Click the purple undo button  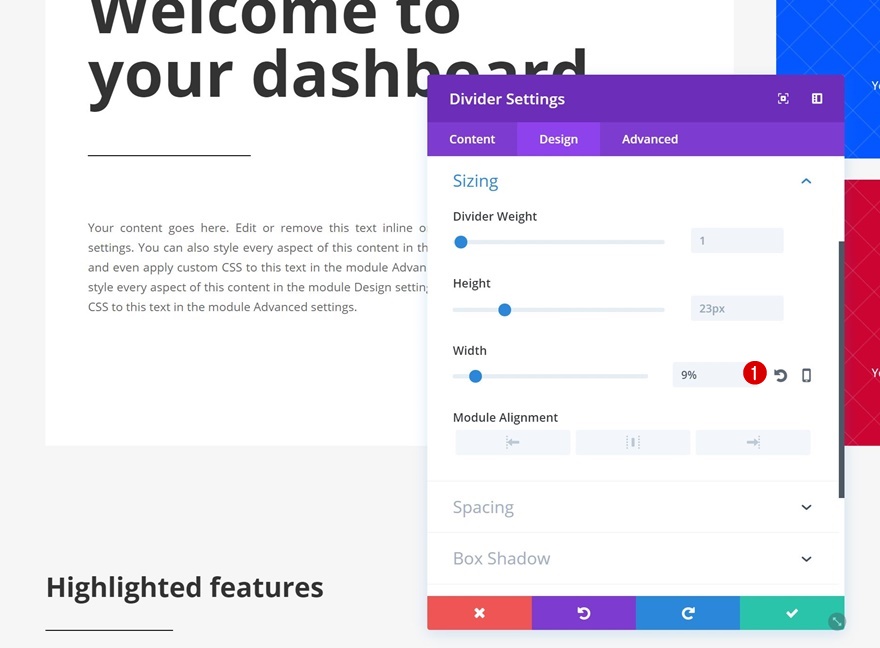tap(583, 613)
